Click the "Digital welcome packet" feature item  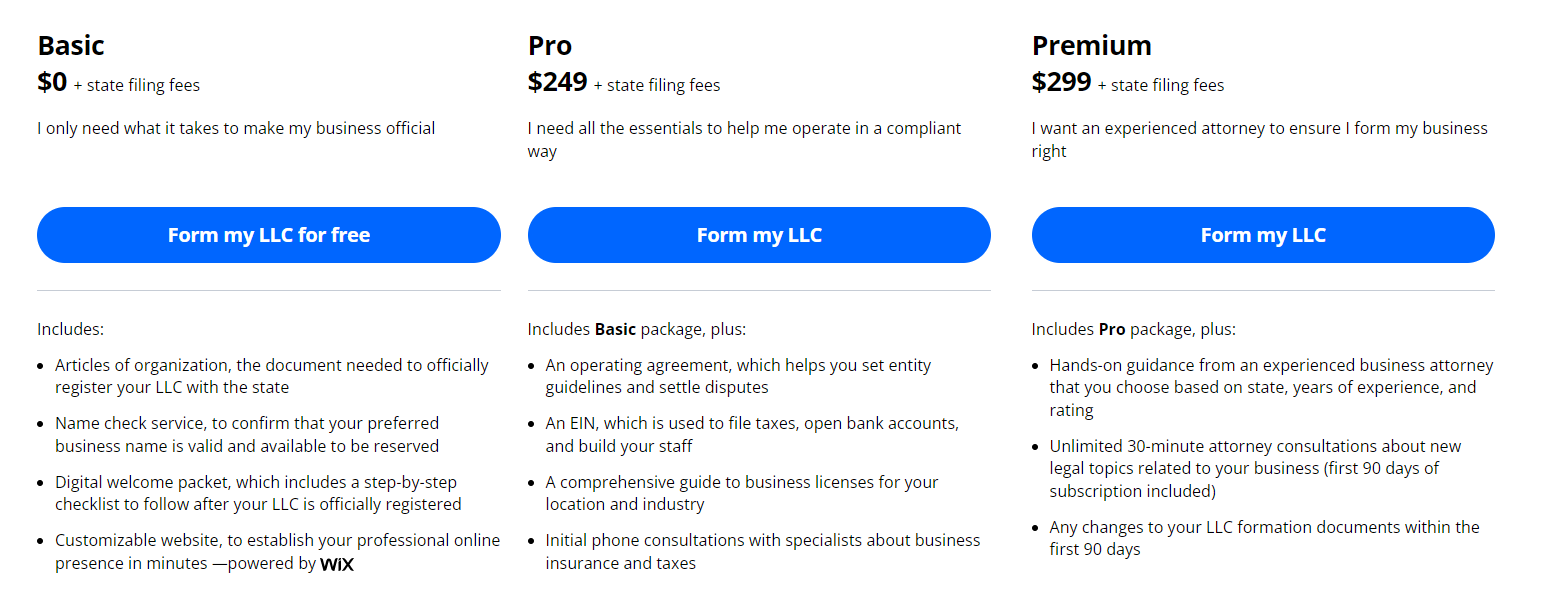(258, 493)
